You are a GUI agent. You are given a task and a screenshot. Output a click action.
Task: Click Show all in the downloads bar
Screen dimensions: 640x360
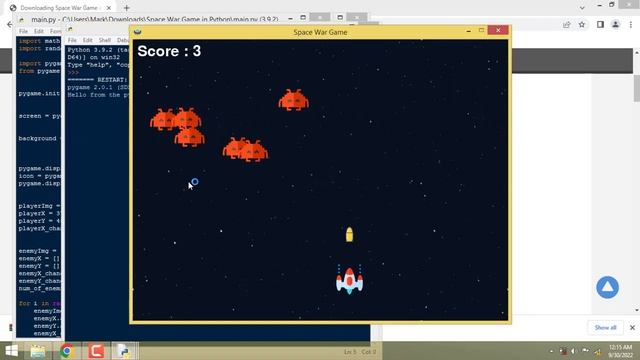pyautogui.click(x=605, y=327)
